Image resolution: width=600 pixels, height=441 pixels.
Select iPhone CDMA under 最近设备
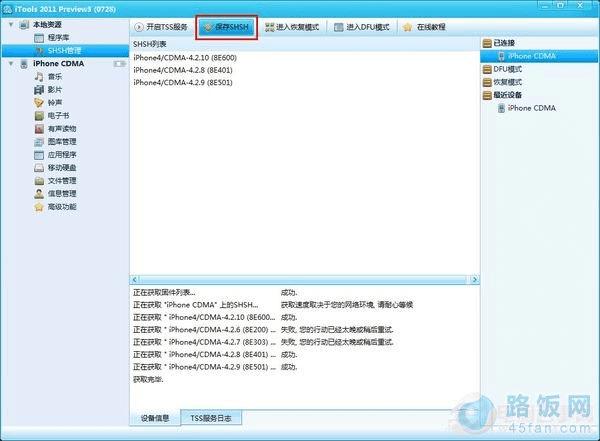click(x=532, y=108)
